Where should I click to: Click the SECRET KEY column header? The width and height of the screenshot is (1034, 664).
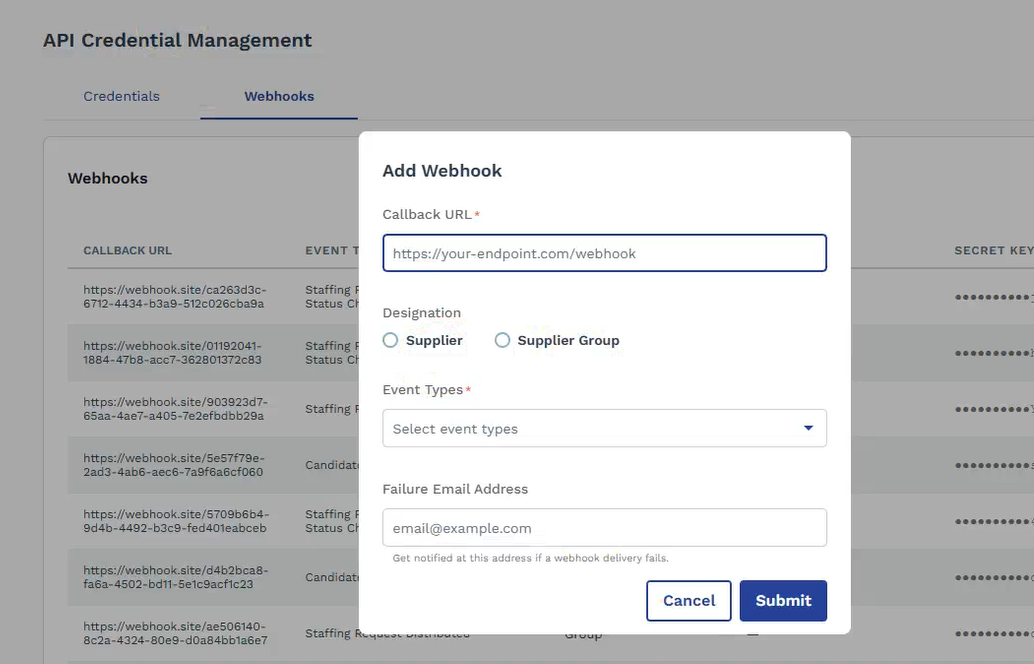(994, 251)
